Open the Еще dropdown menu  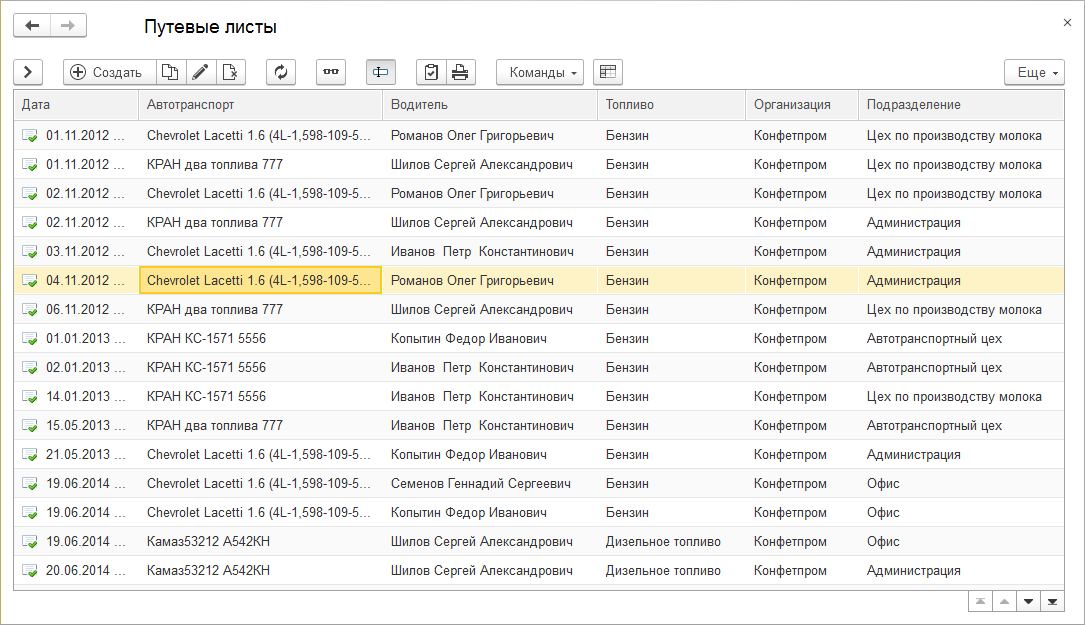(x=1034, y=72)
